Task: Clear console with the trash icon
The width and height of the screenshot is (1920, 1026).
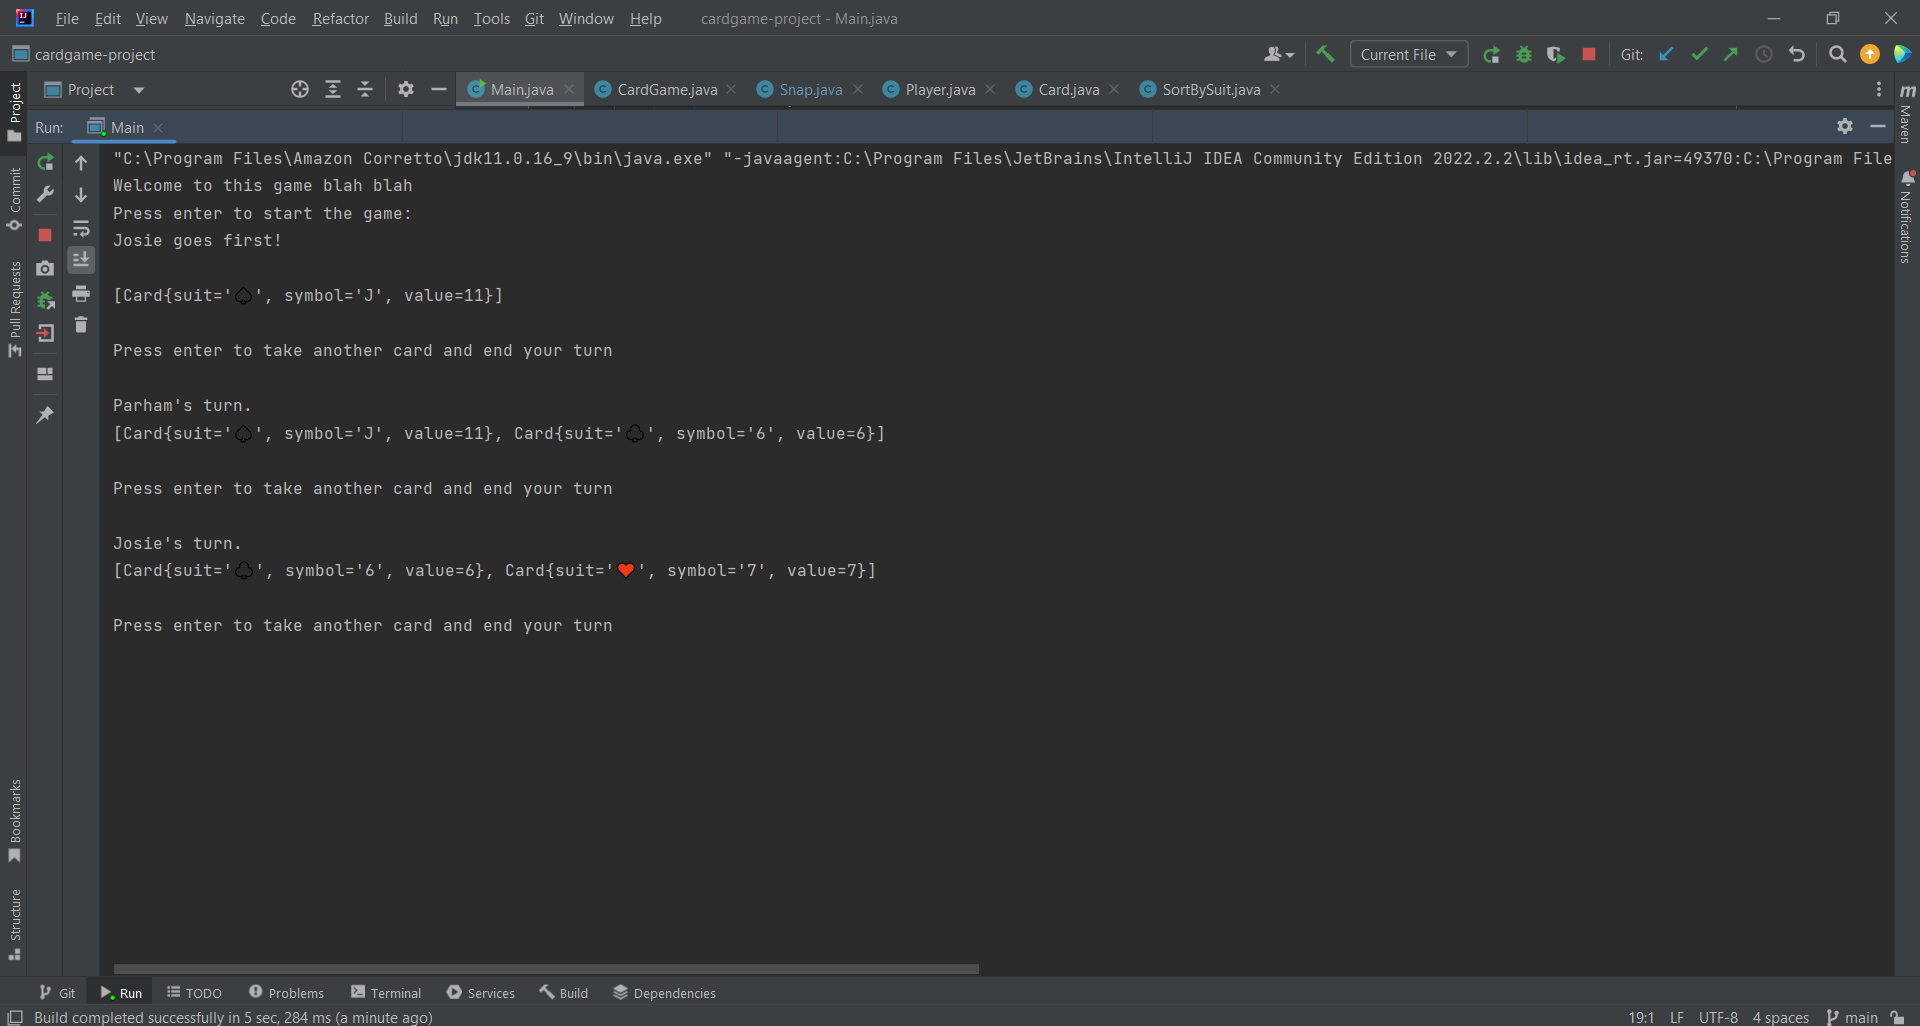Action: (81, 325)
